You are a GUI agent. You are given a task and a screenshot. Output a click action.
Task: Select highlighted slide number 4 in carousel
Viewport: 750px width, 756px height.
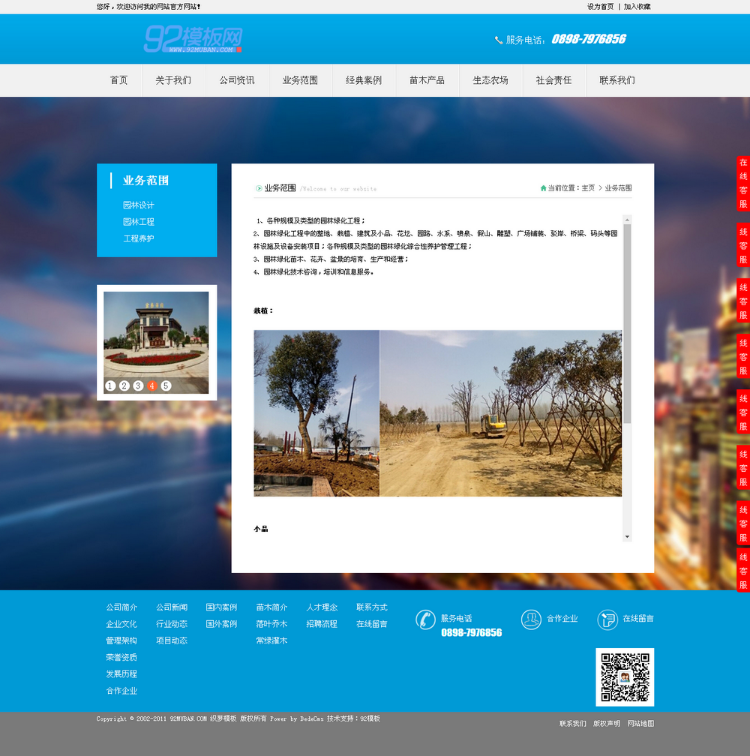[152, 386]
